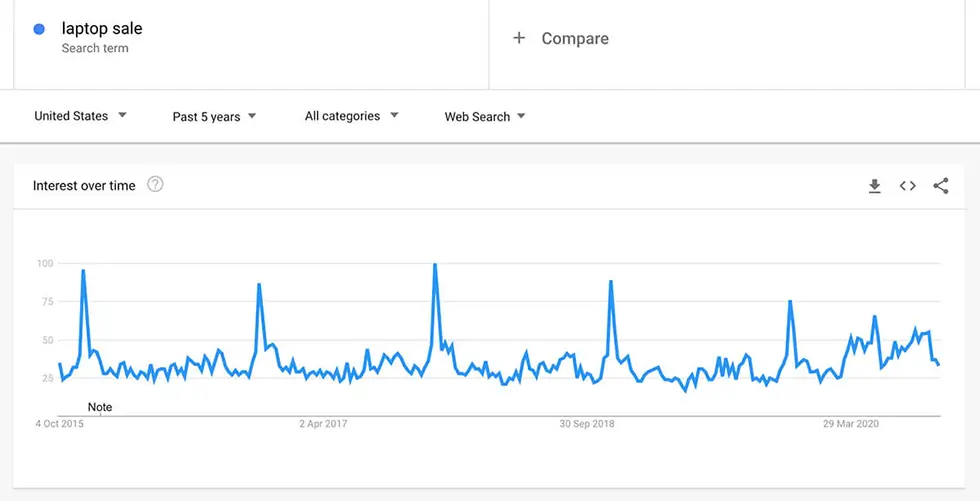
Task: Share the Interest over time chart
Action: (x=941, y=186)
